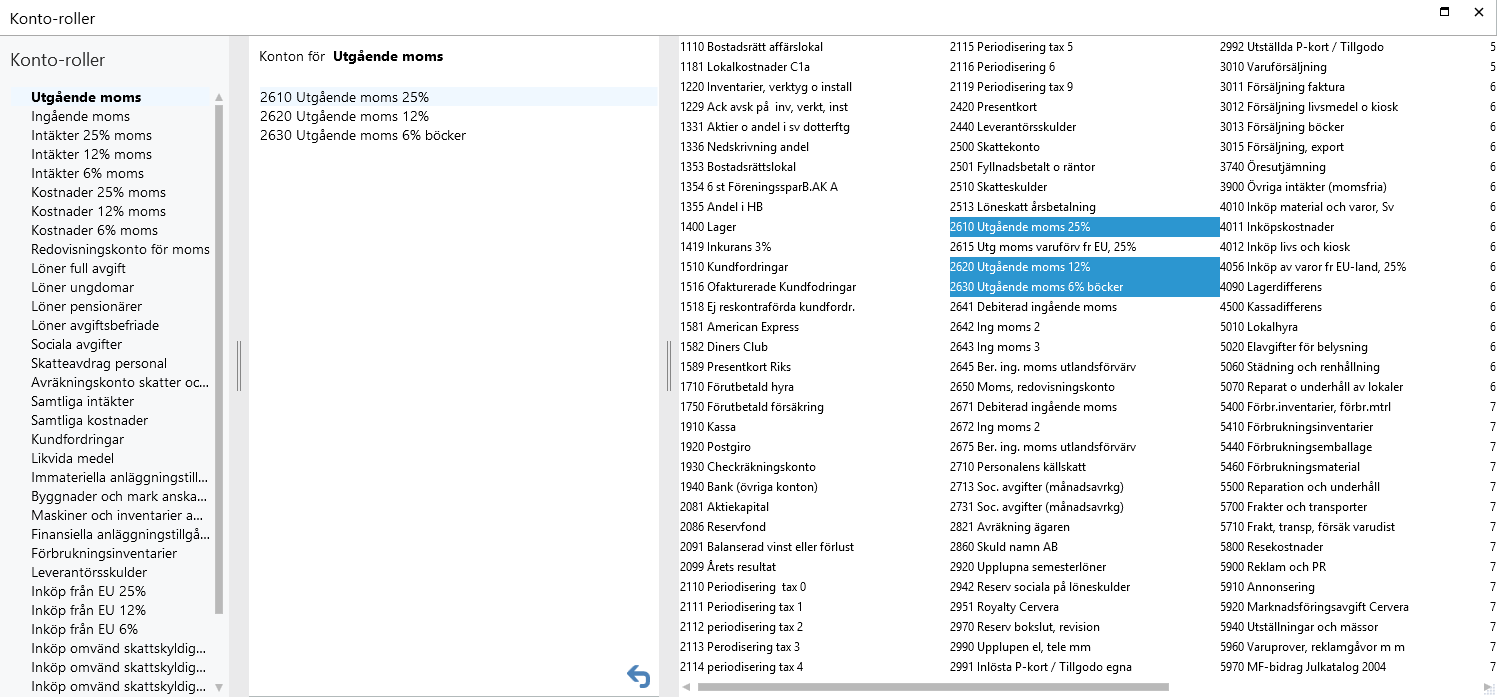Select account 5910 Annonsering
This screenshot has height=697, width=1497.
coord(1267,587)
